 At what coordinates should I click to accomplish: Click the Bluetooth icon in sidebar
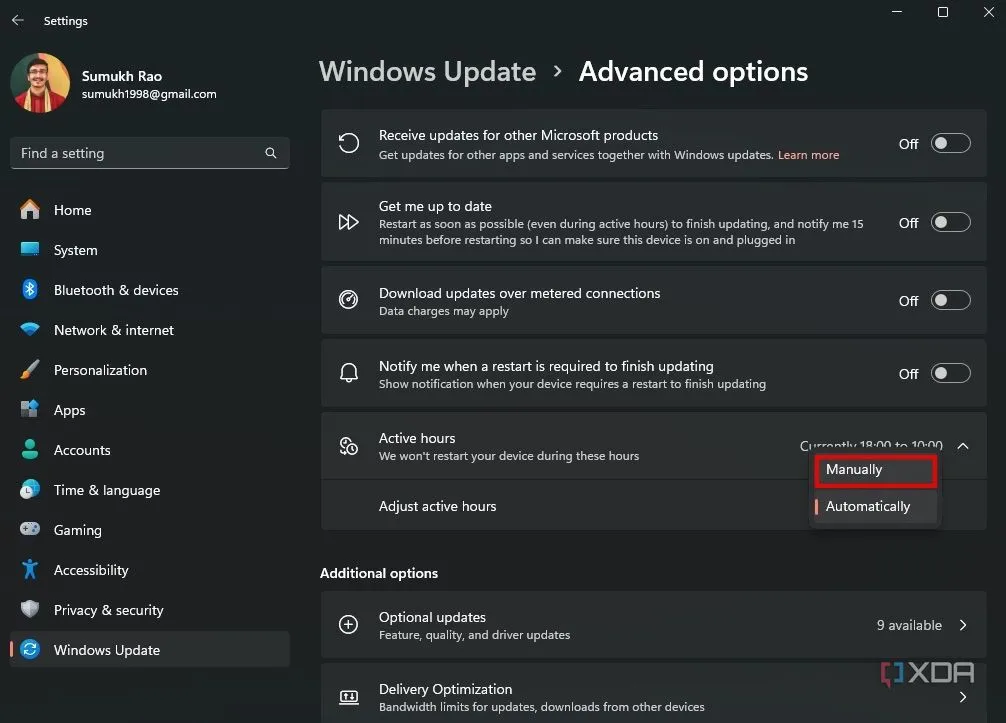click(30, 290)
